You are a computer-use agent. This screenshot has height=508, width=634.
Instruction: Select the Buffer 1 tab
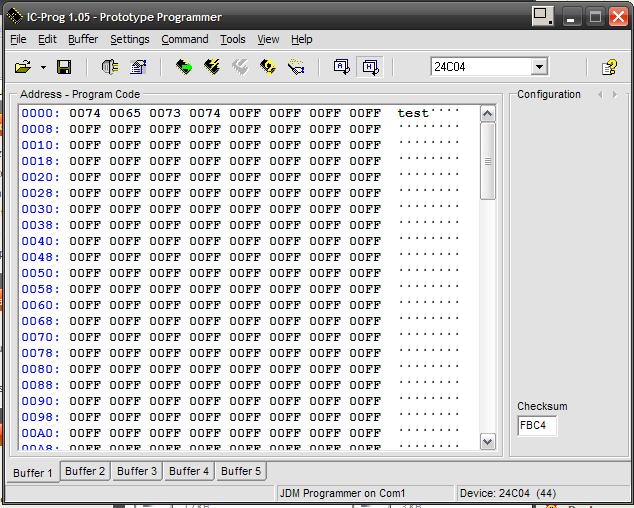tap(33, 472)
